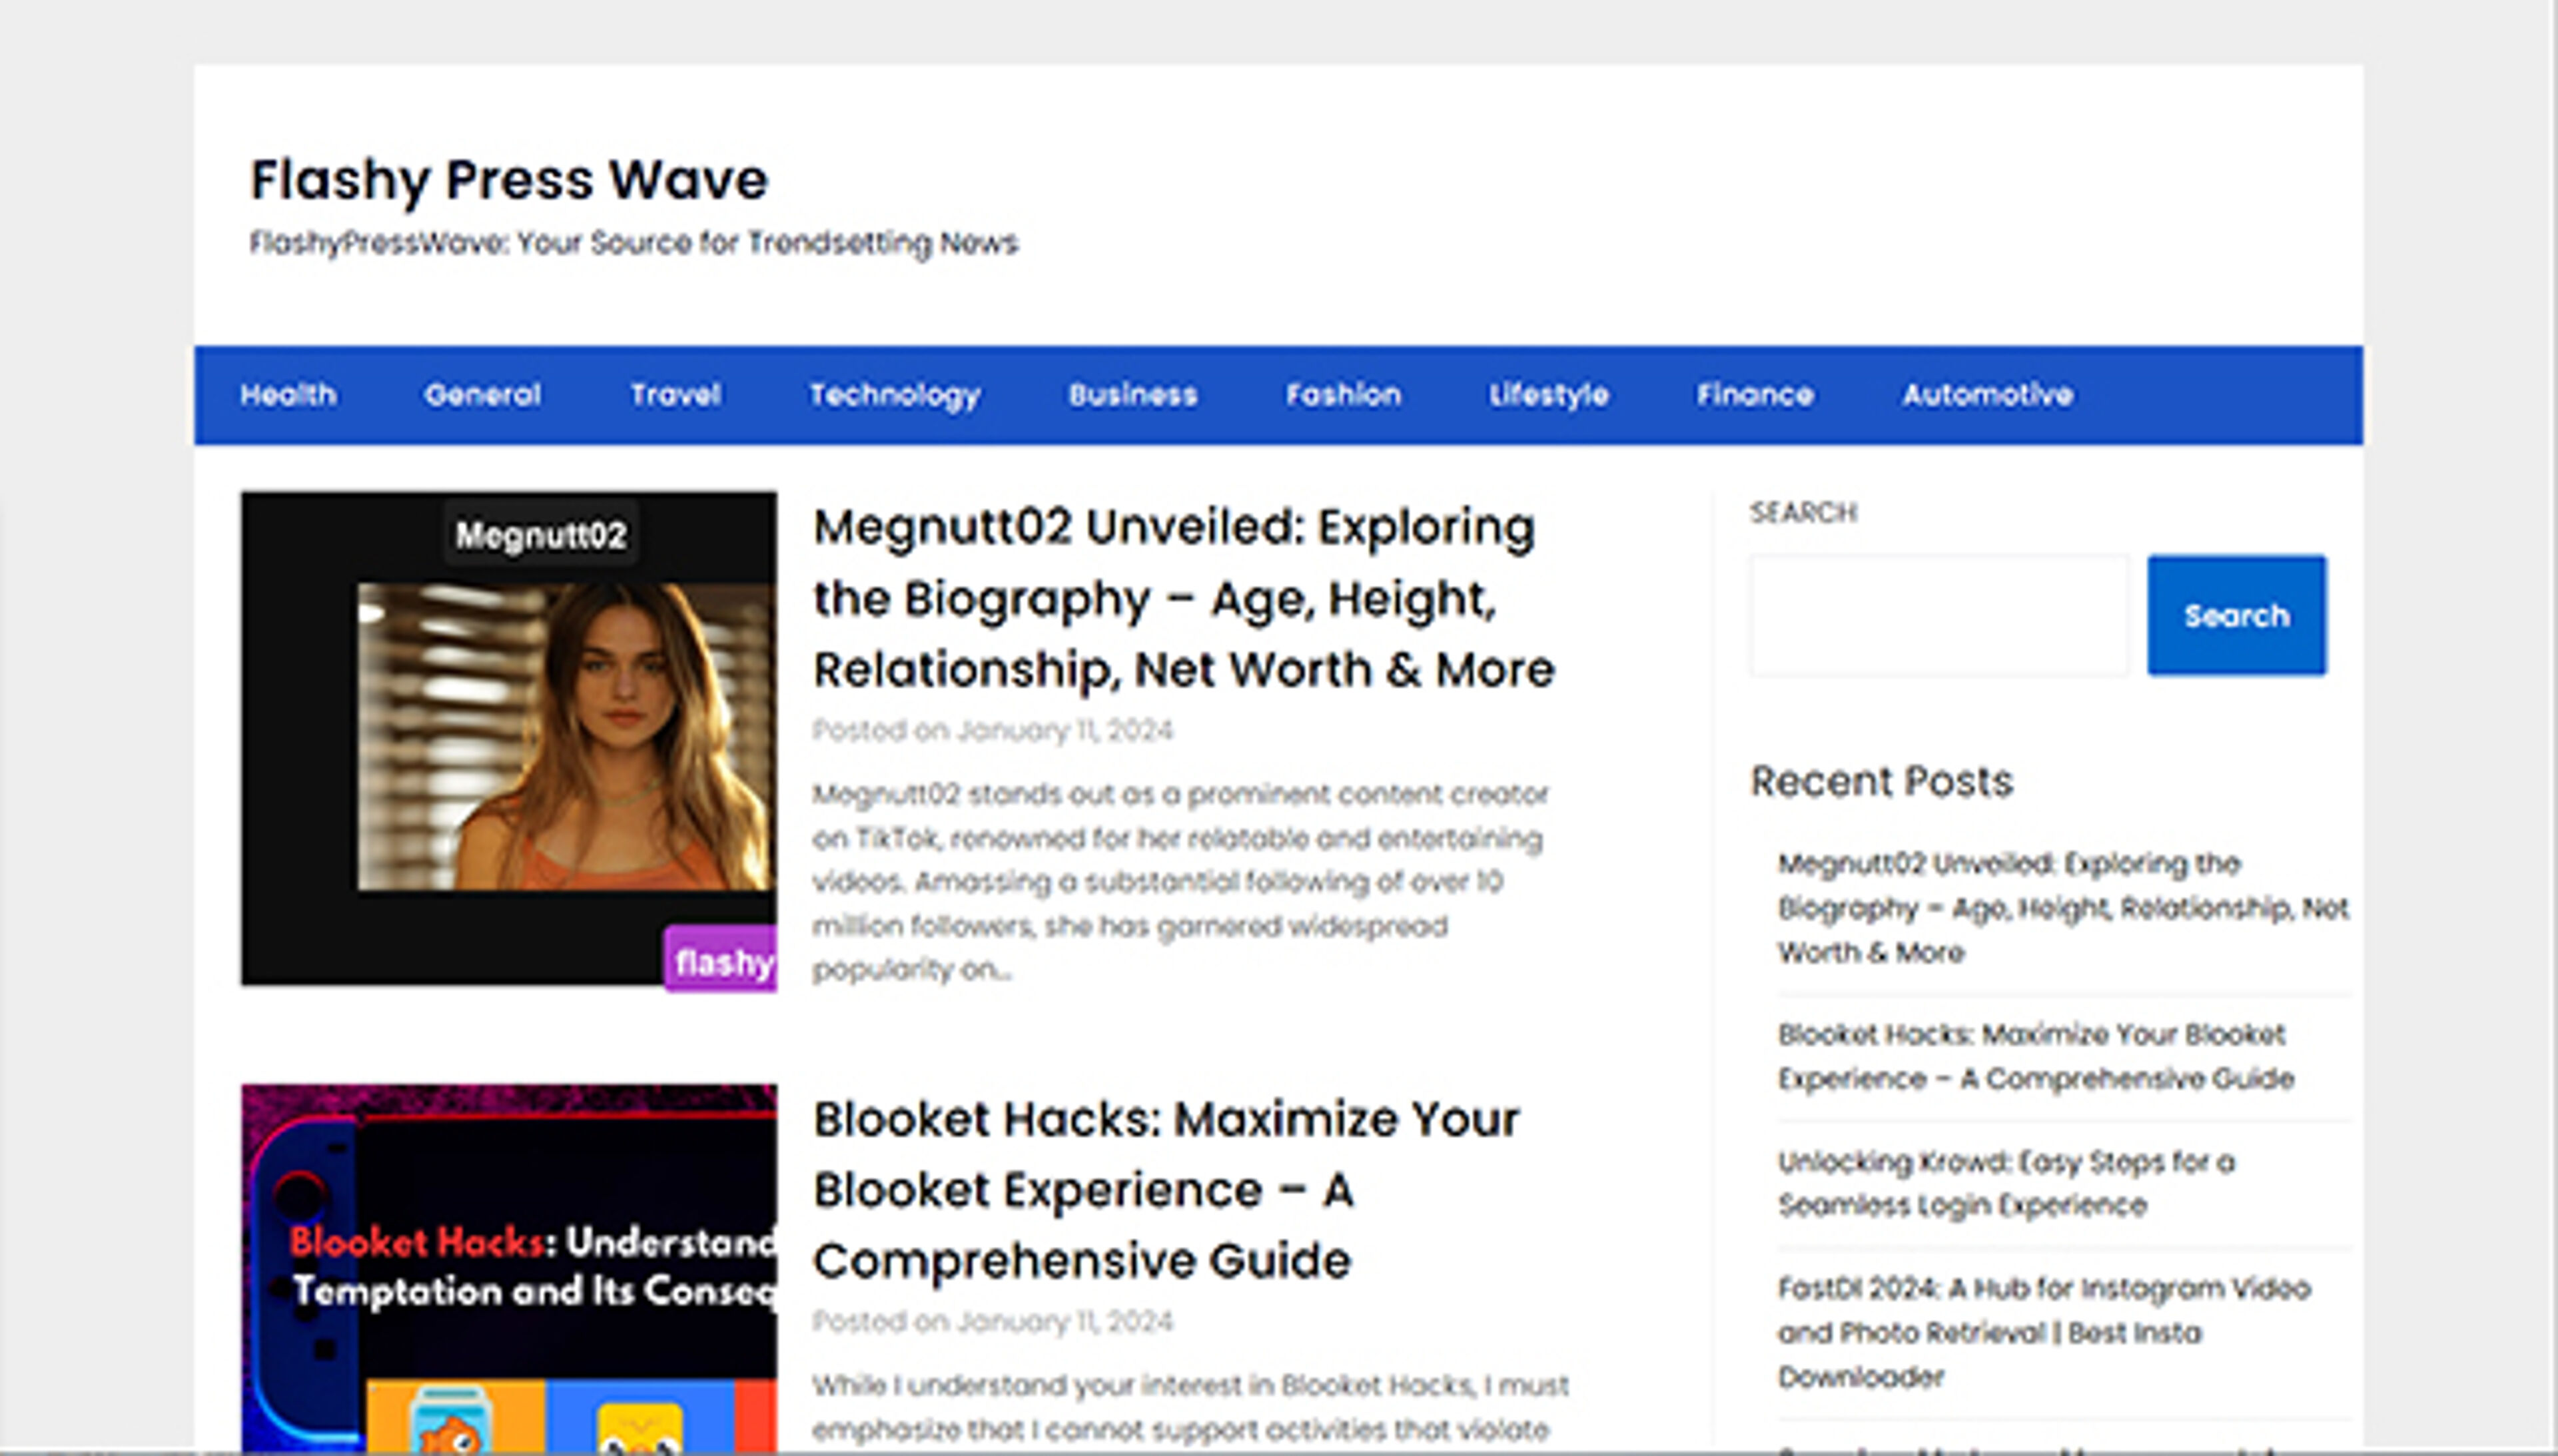The width and height of the screenshot is (2558, 1456).
Task: Open the Blooket Hacks article headline
Action: tap(1165, 1188)
